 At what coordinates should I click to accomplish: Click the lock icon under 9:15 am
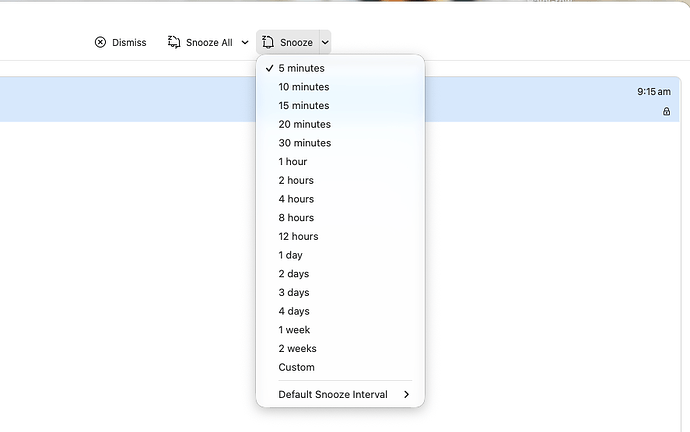pyautogui.click(x=667, y=111)
